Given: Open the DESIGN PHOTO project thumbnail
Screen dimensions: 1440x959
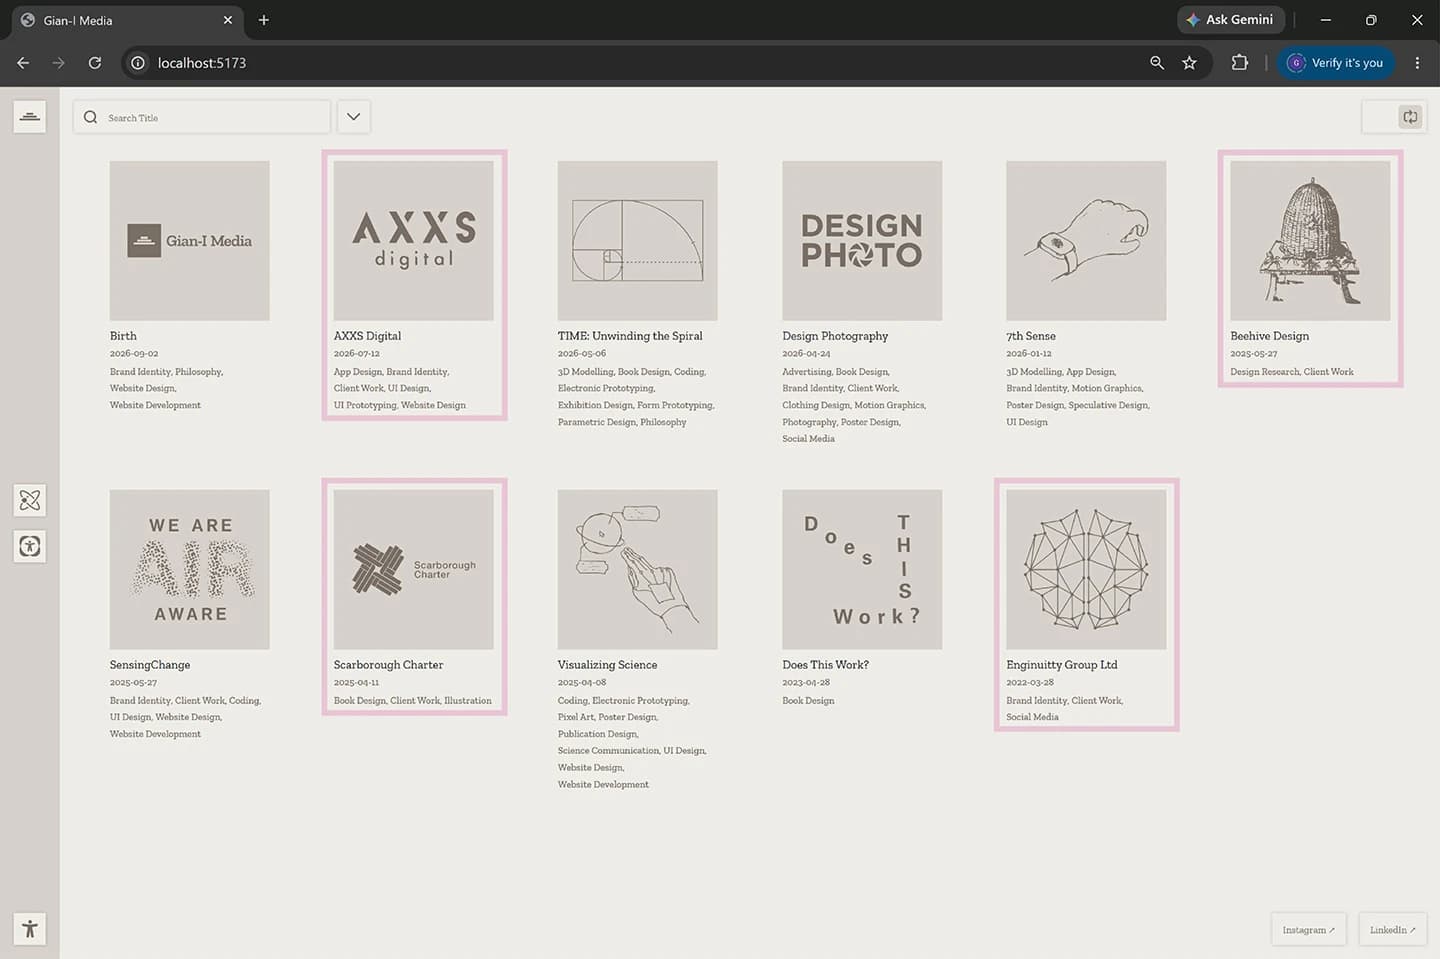Looking at the screenshot, I should point(862,241).
